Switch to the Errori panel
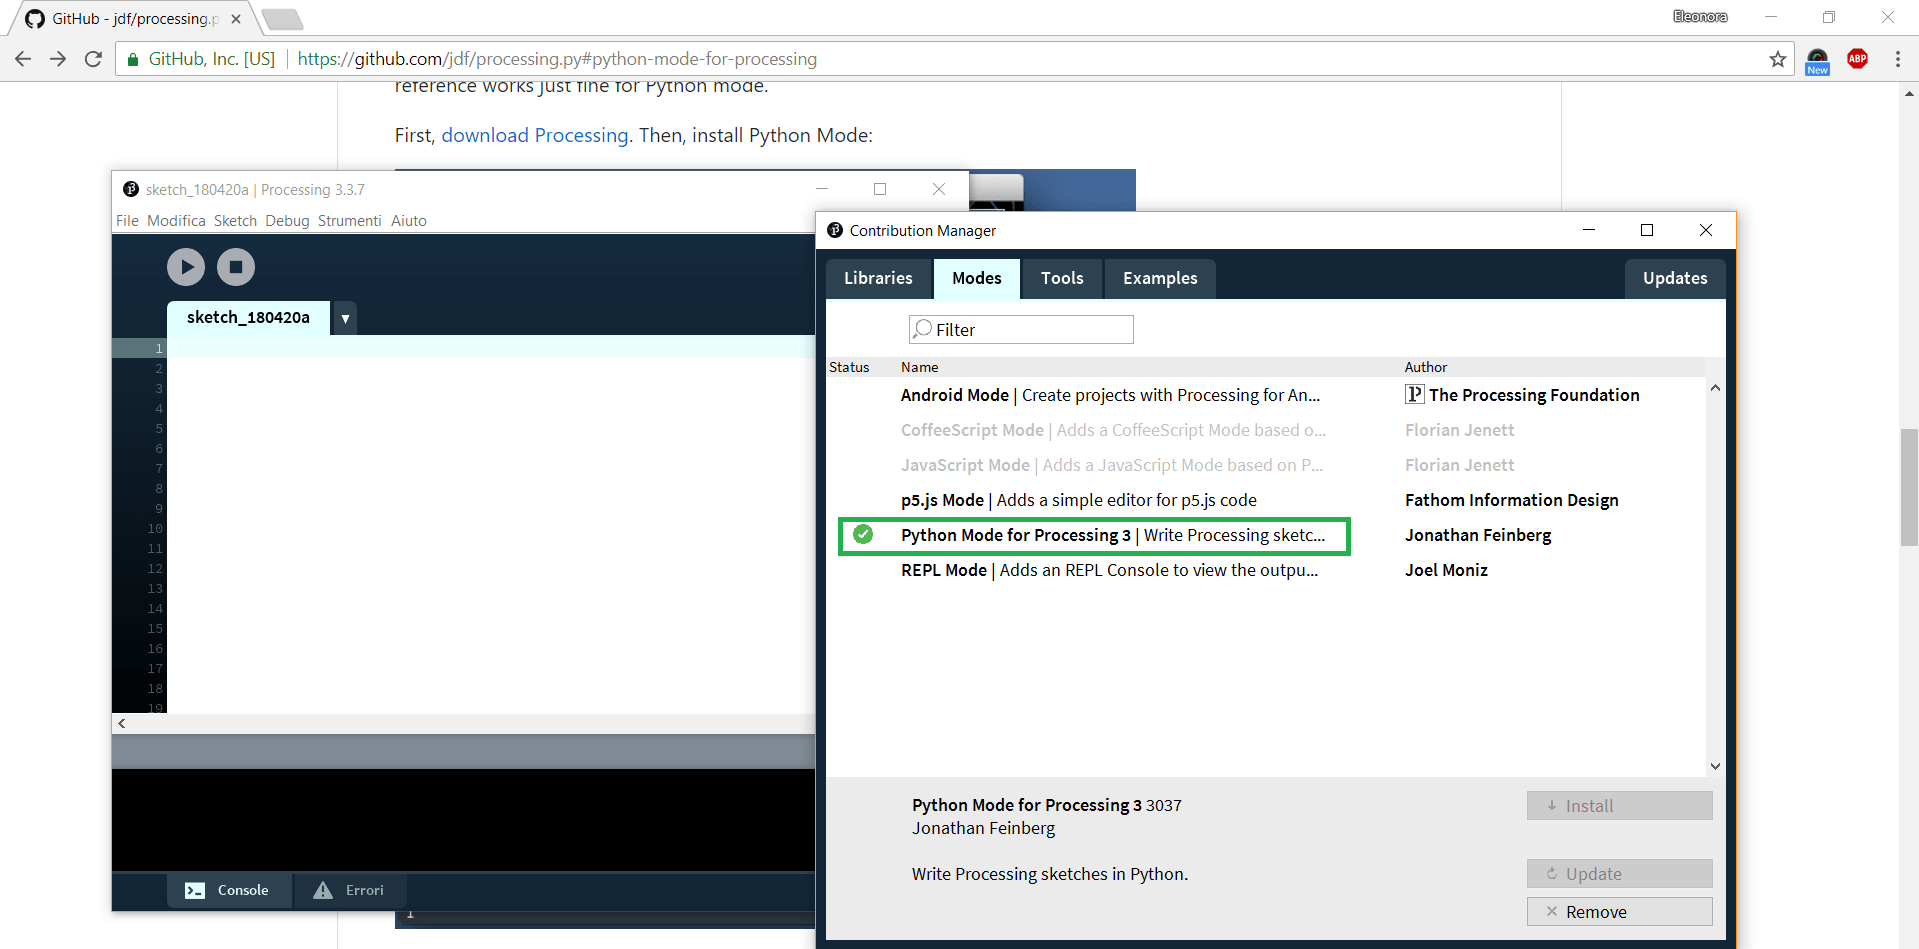1919x949 pixels. [x=349, y=890]
